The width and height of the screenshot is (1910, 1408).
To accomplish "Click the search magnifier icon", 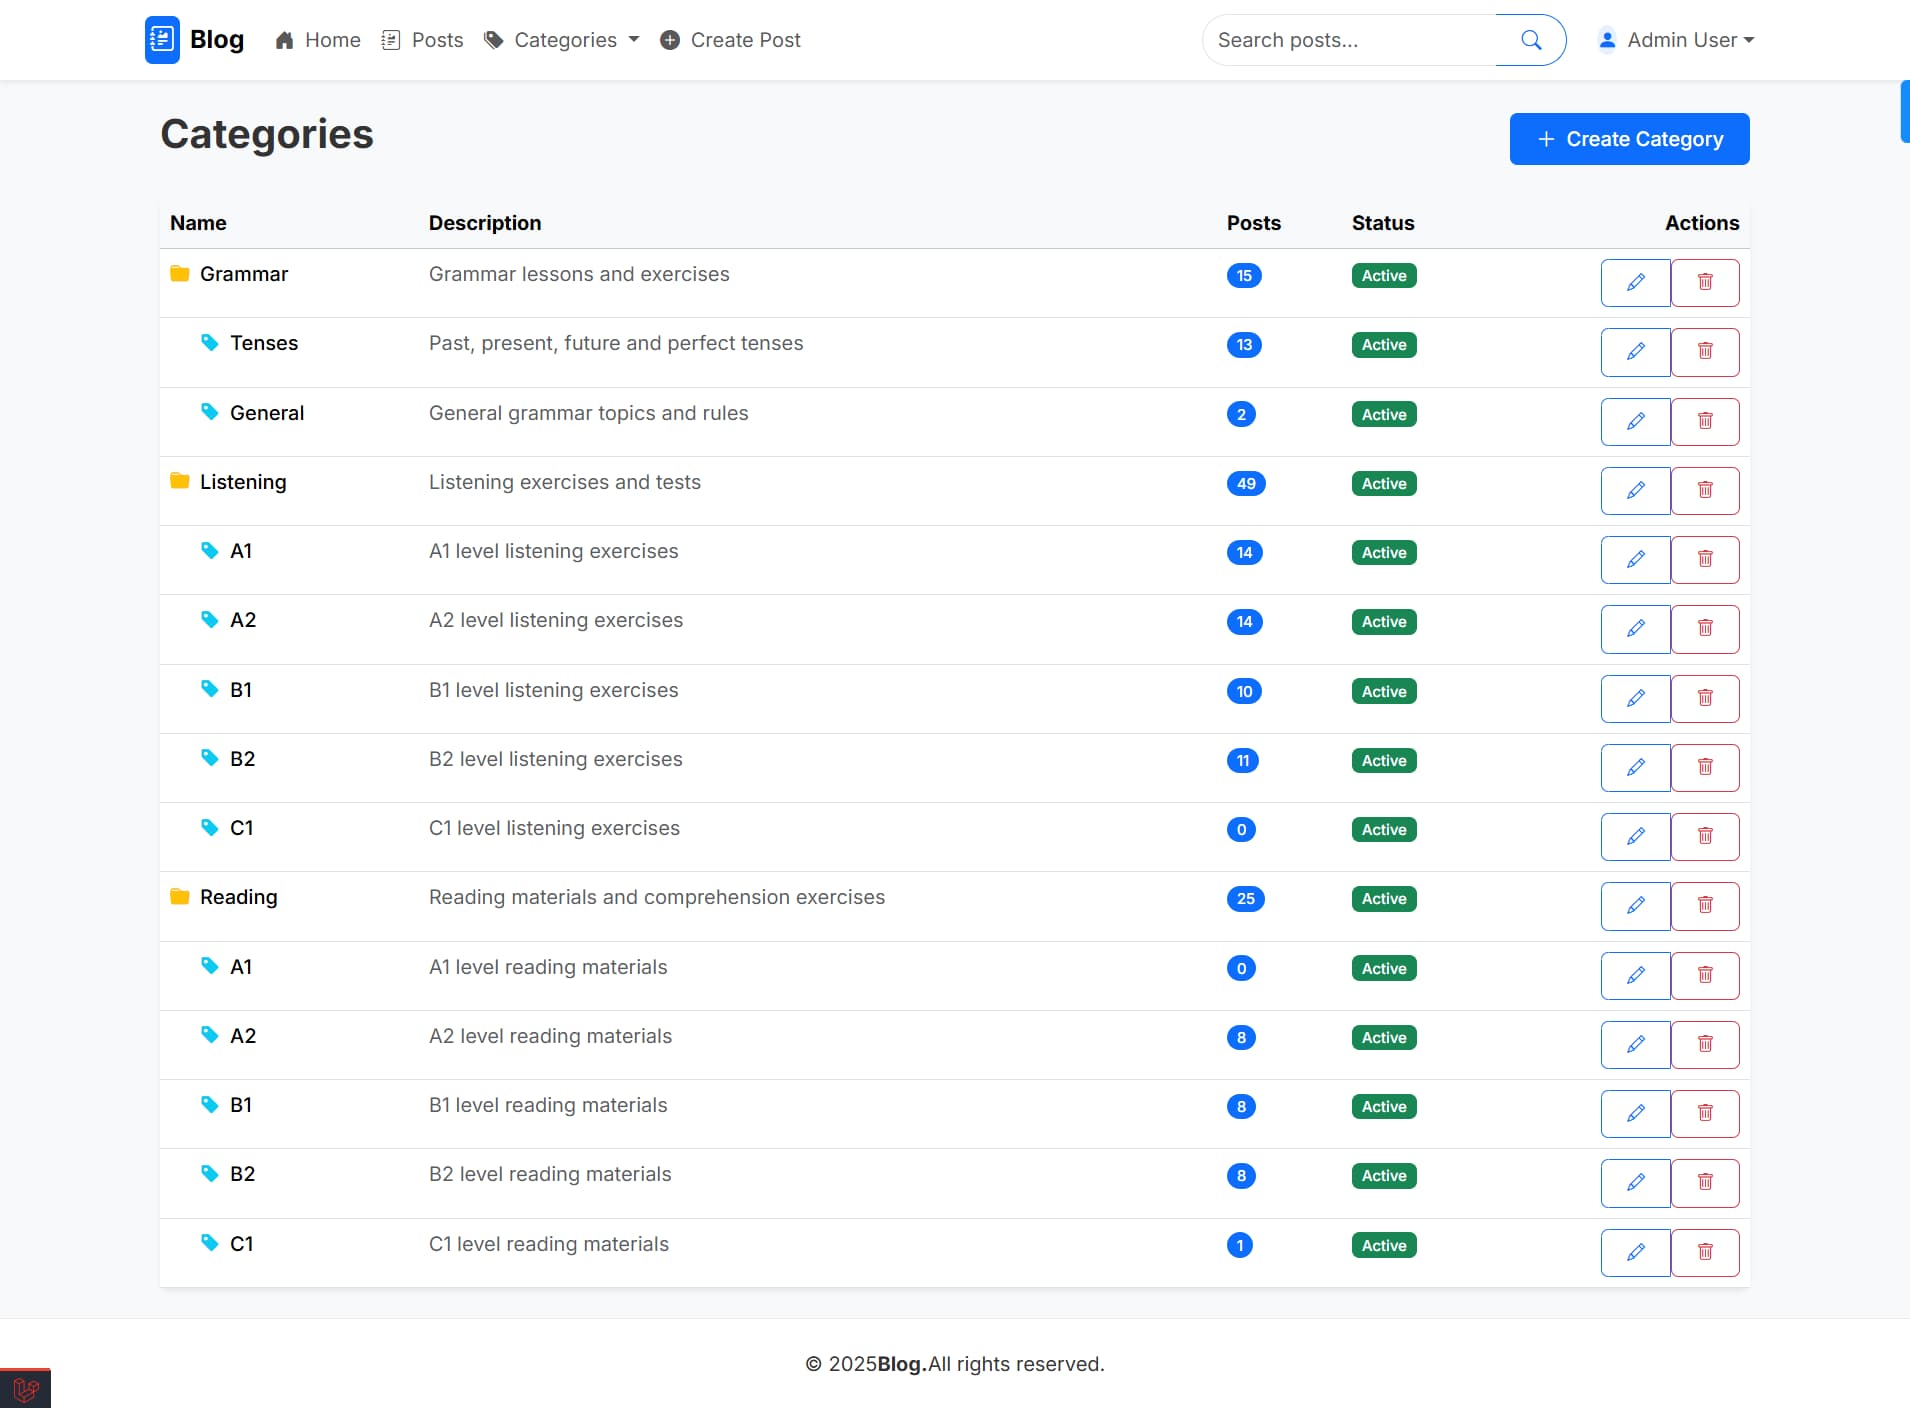I will point(1530,40).
